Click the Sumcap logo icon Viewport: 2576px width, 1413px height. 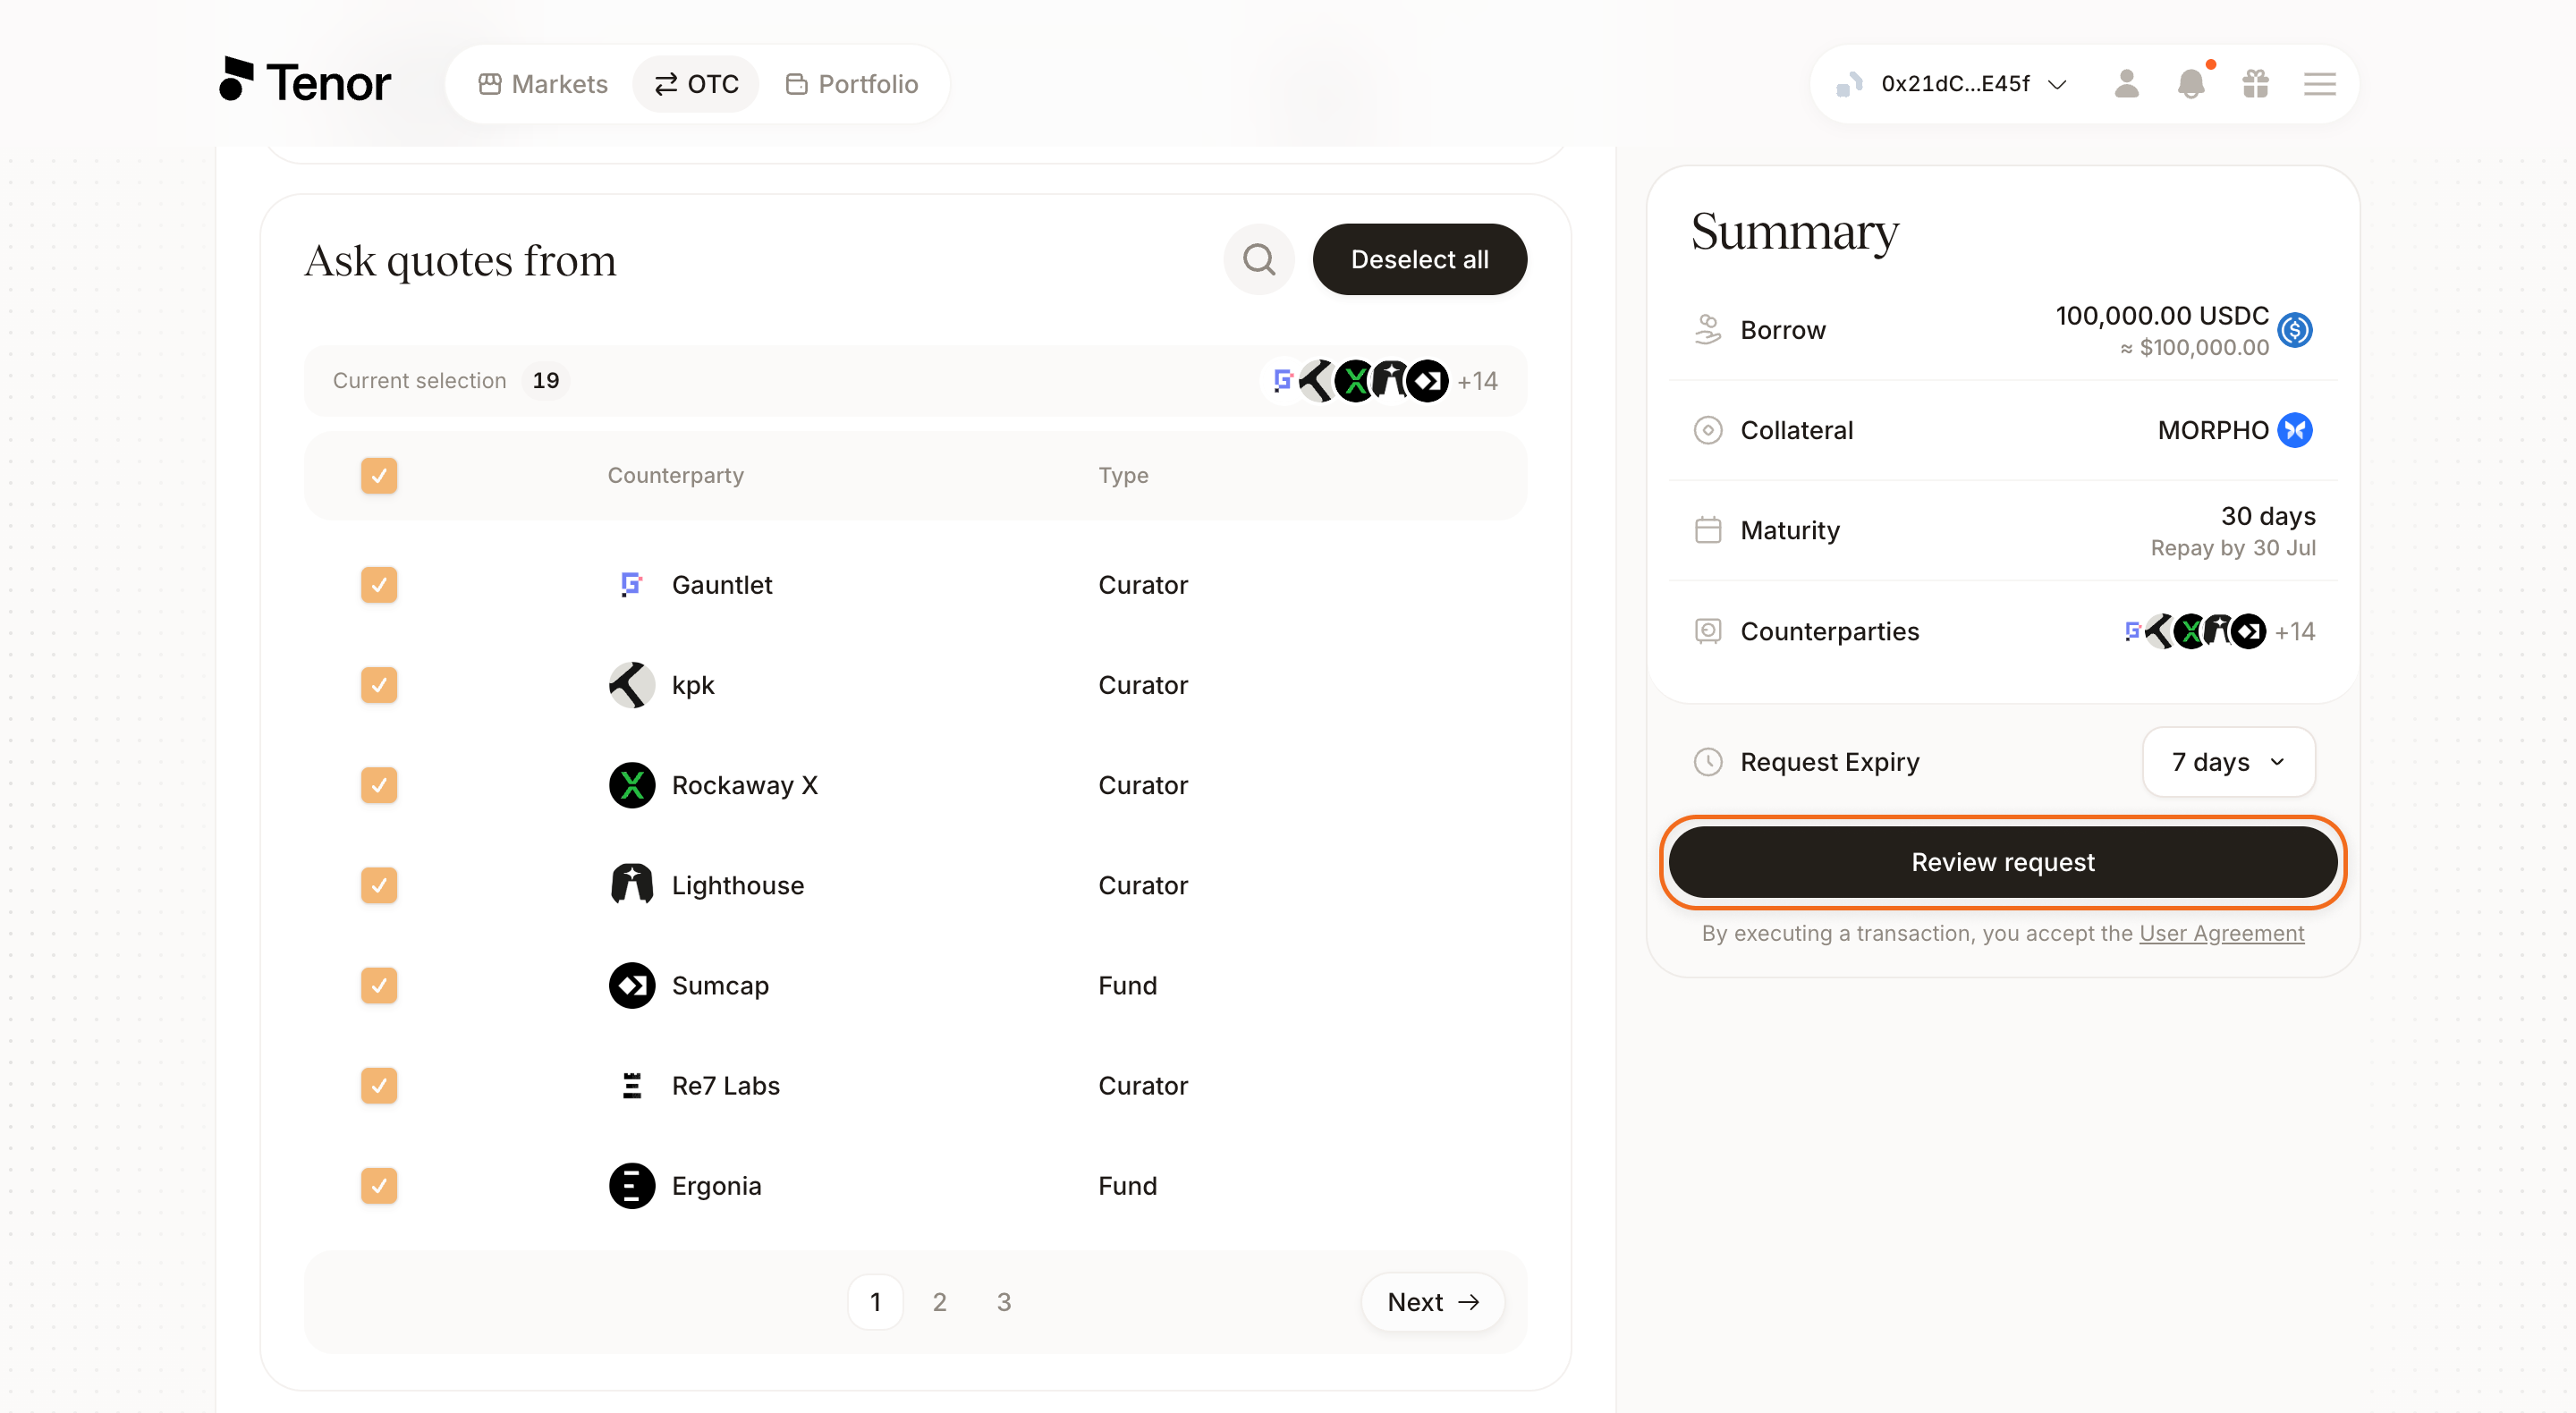632,985
